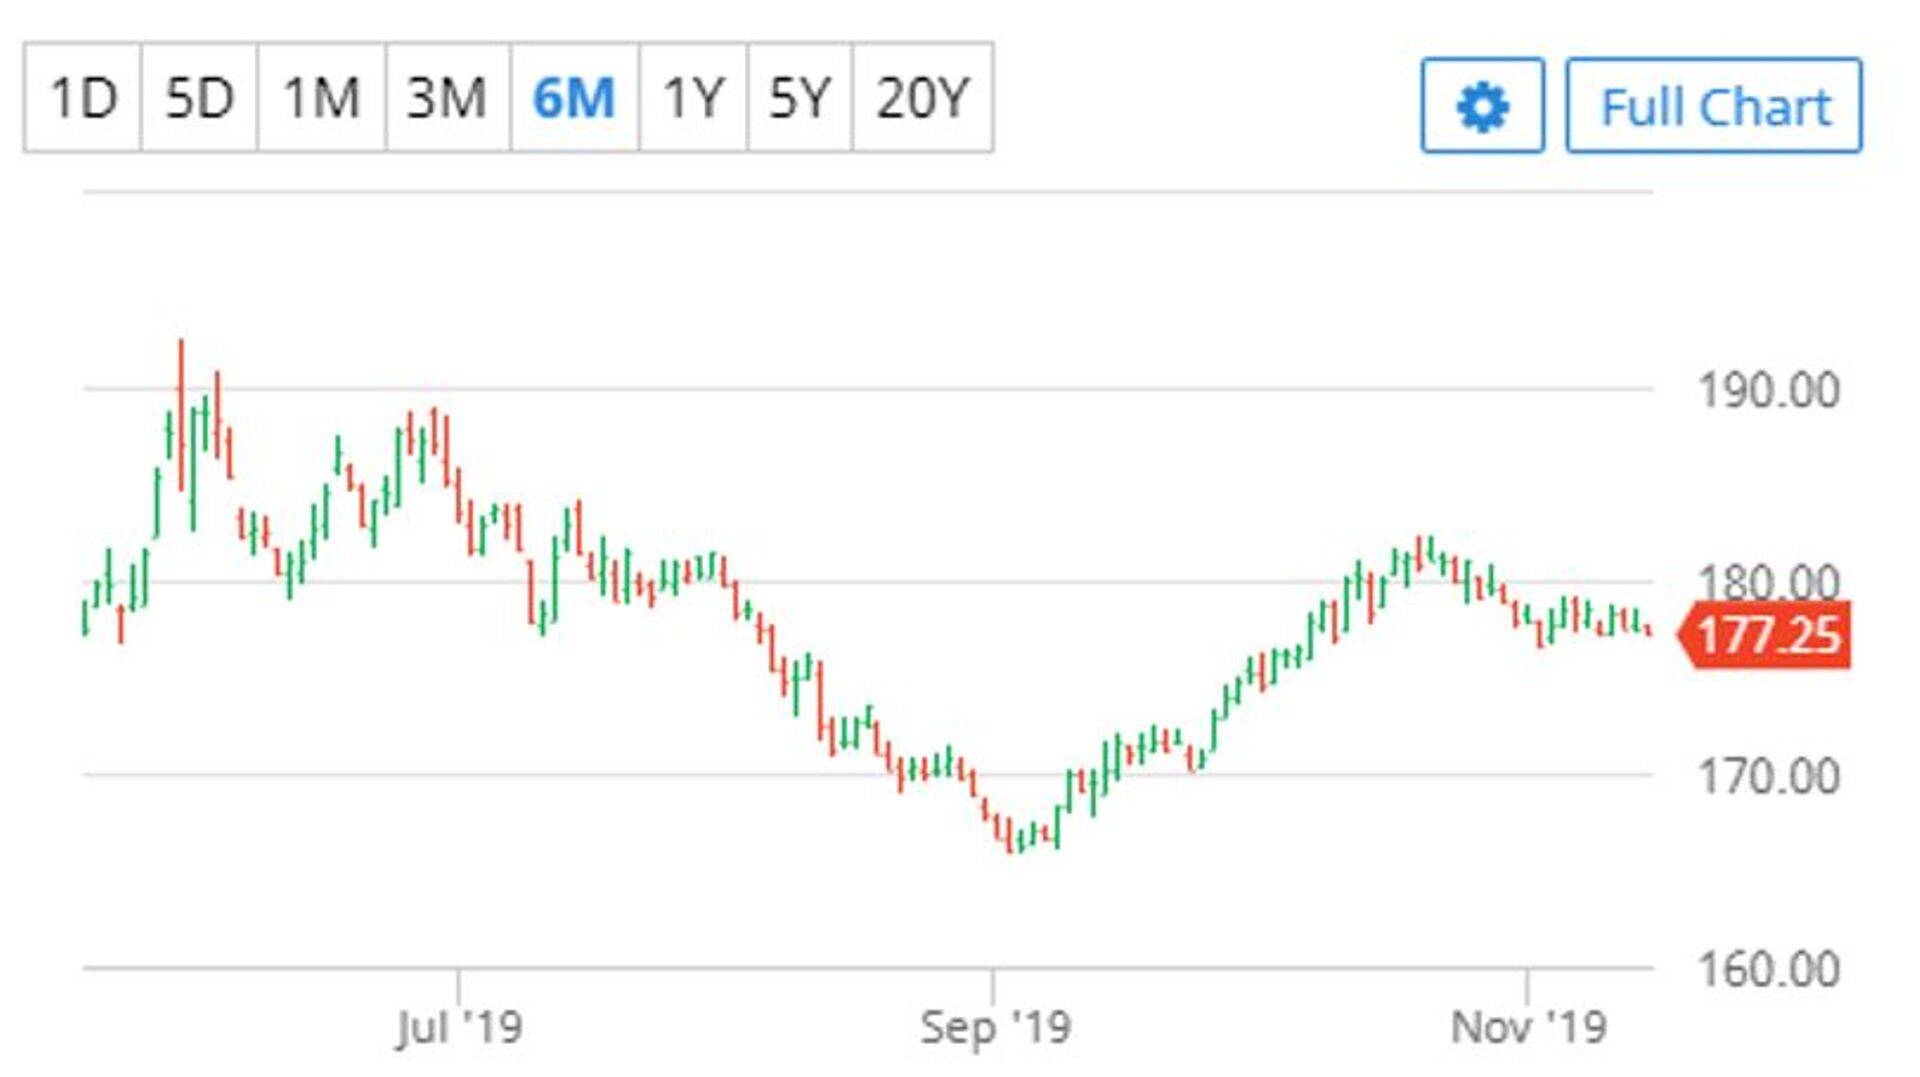This screenshot has height=1077, width=1920.
Task: Click the Nov '19 date axis label
Action: click(1528, 1027)
